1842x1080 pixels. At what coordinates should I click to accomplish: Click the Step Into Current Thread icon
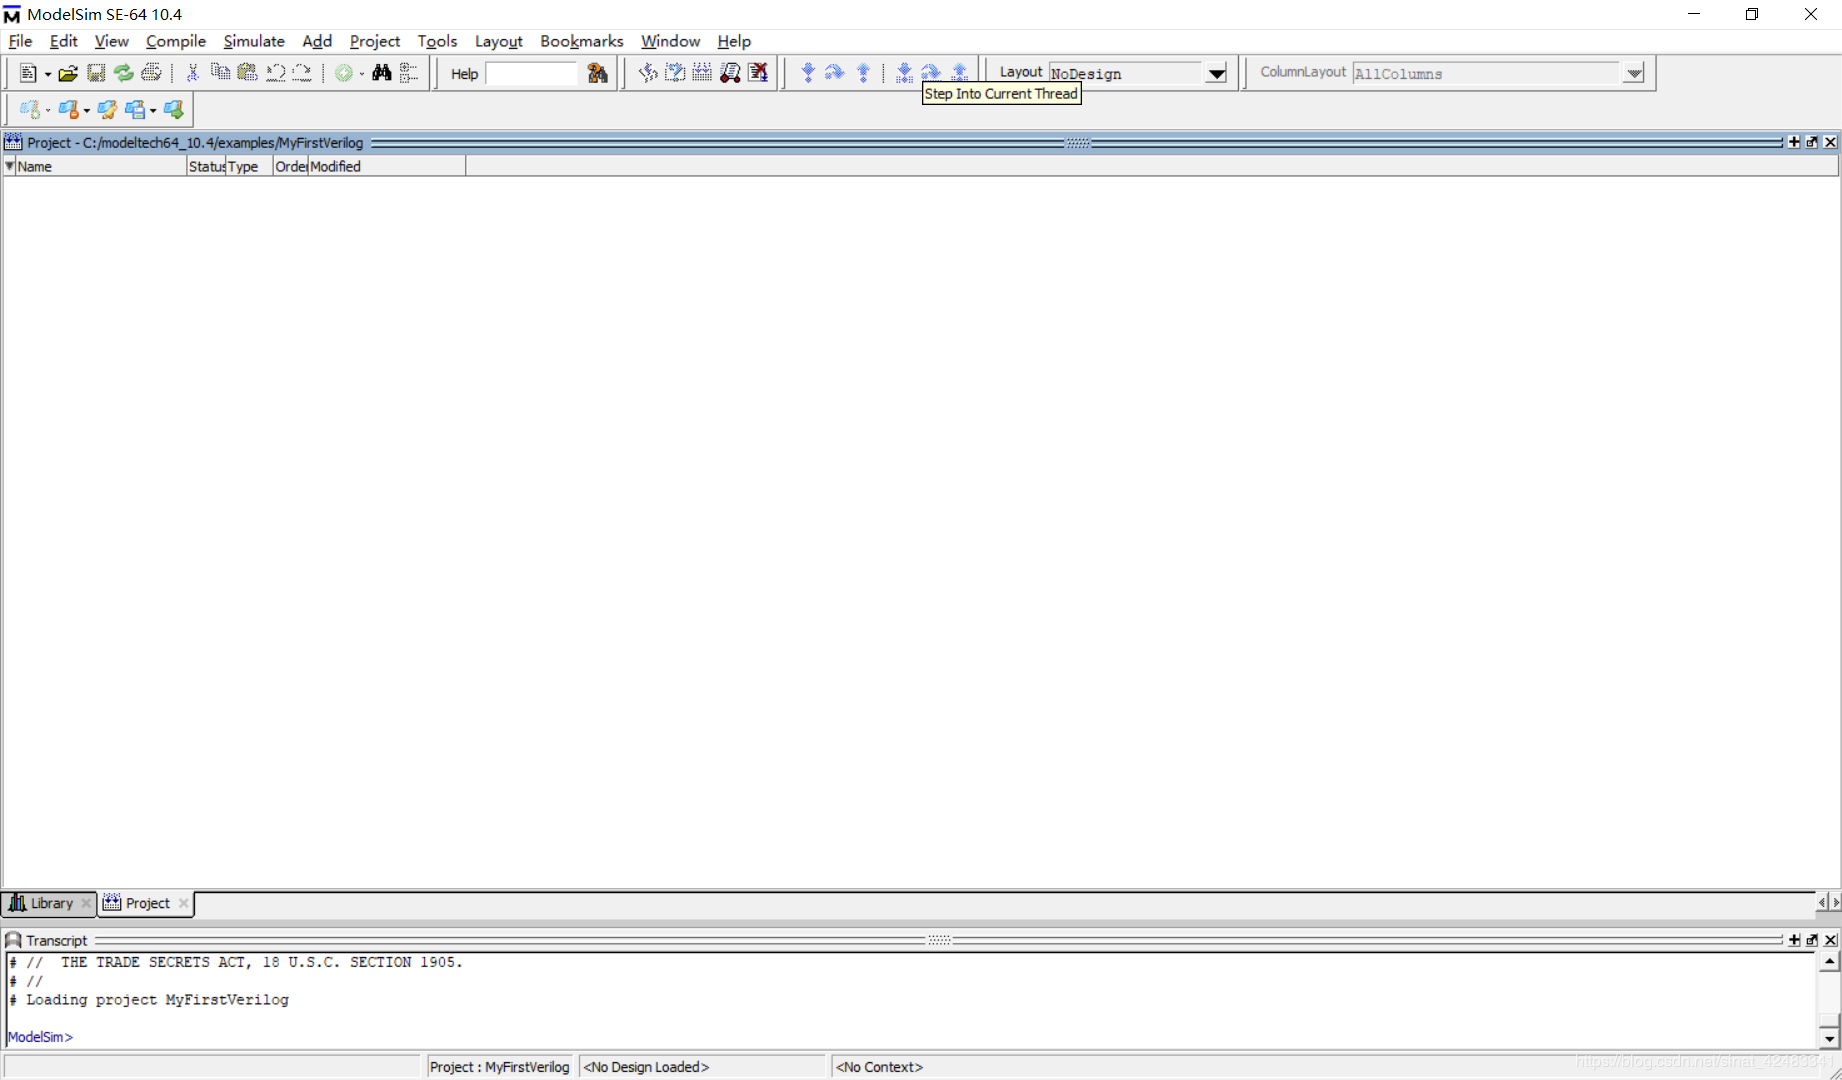(x=904, y=73)
